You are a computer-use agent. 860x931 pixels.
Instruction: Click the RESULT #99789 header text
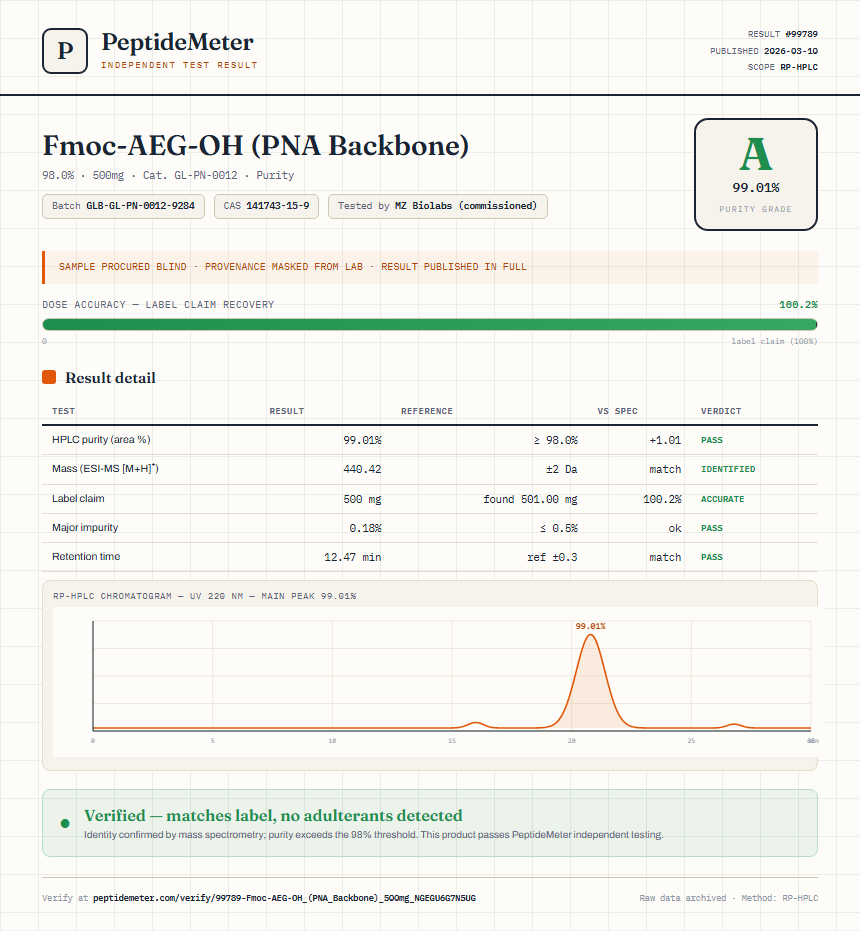coord(783,34)
